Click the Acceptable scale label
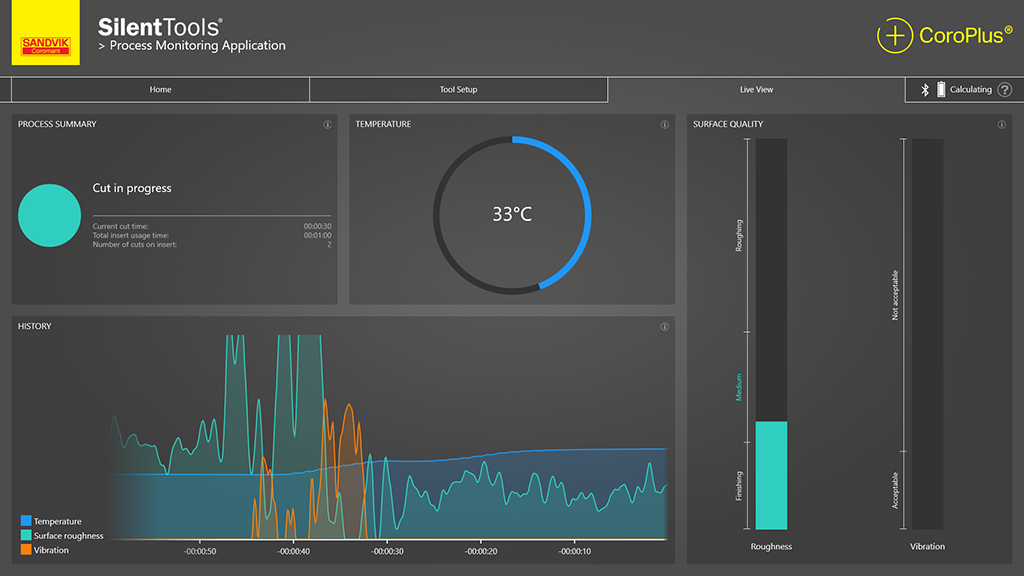Viewport: 1024px width, 576px height. click(895, 490)
